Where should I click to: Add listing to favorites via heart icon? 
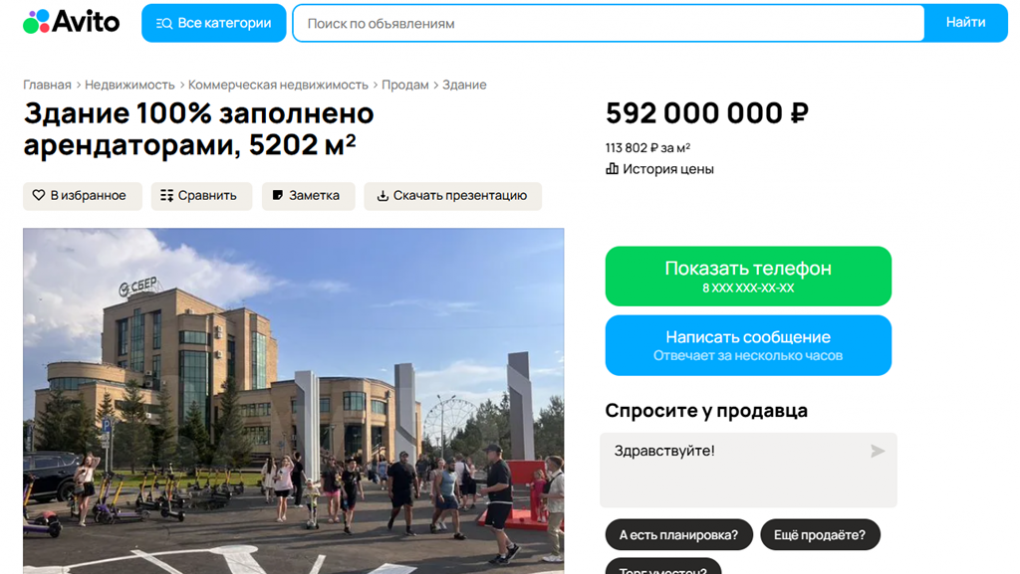click(x=39, y=195)
